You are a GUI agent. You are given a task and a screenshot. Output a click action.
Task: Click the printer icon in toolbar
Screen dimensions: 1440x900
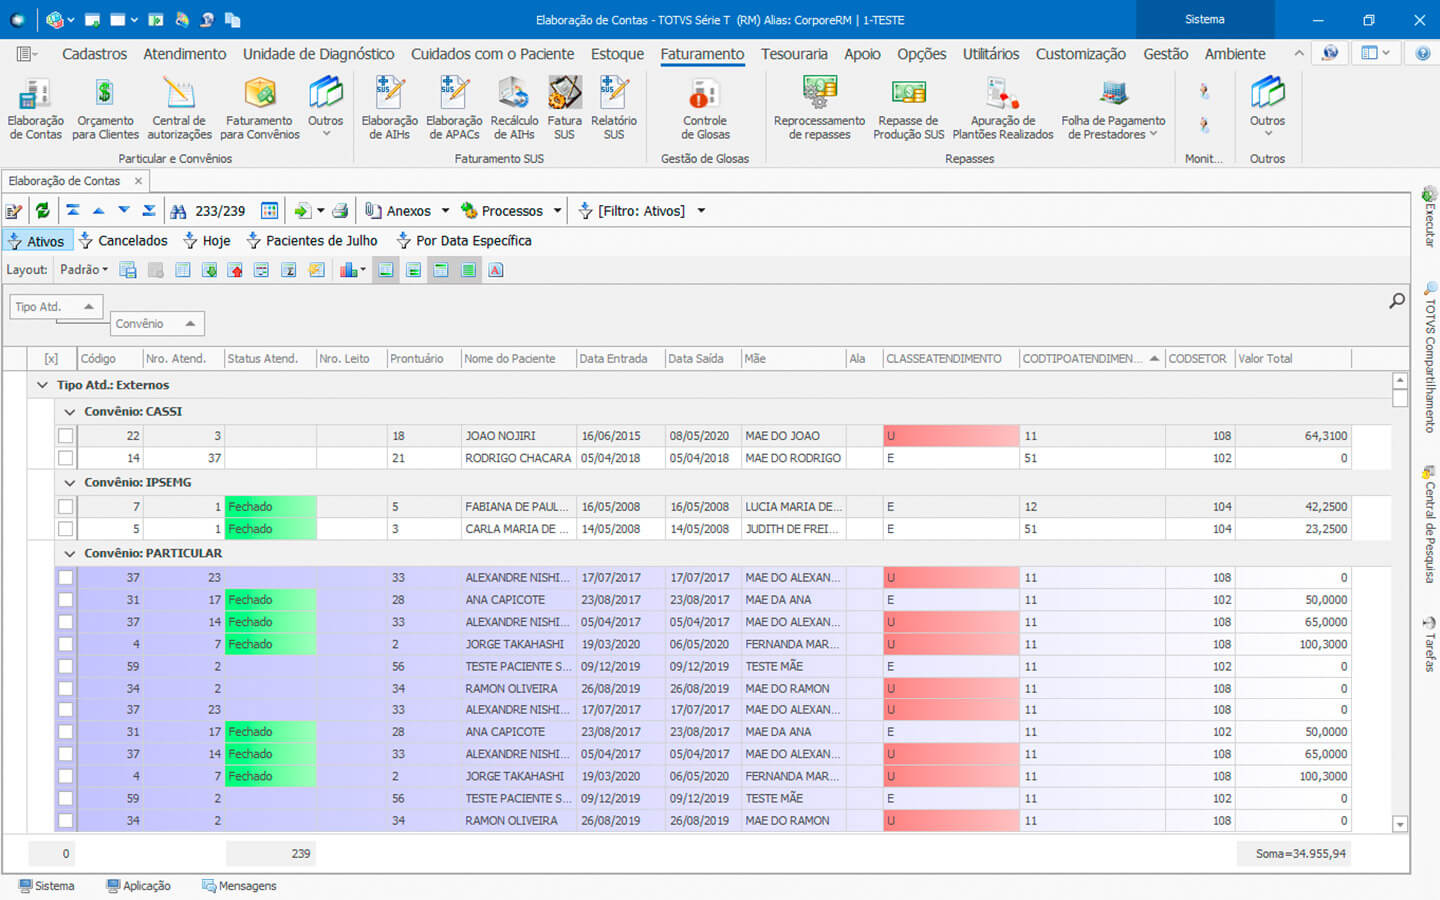tap(340, 211)
